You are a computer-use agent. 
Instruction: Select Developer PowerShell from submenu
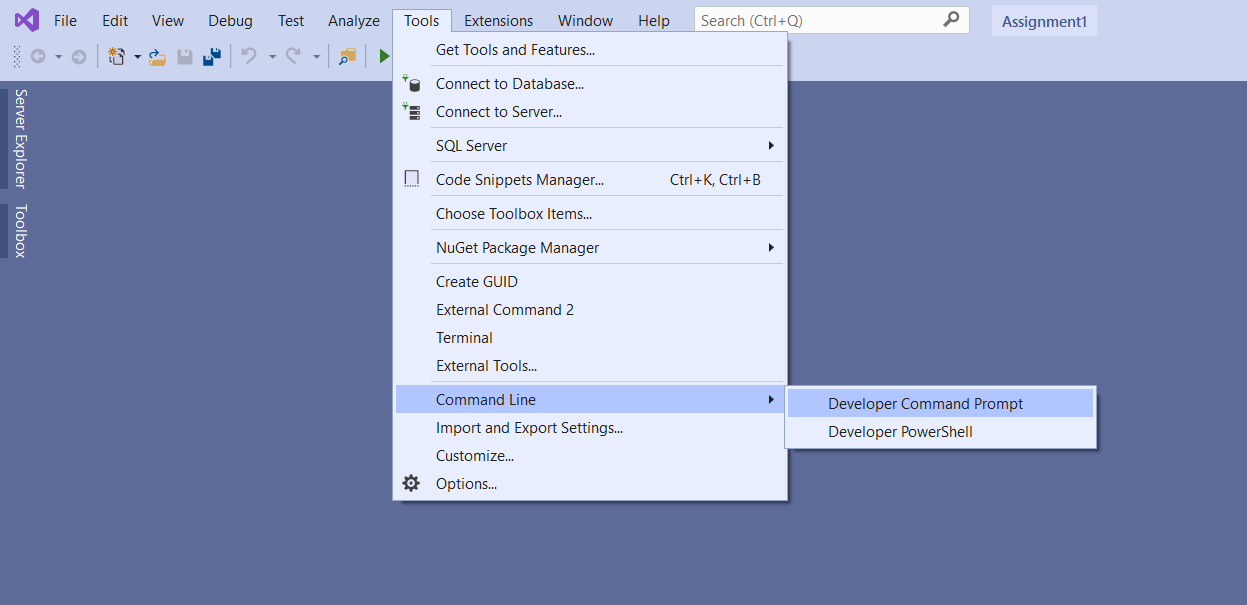(x=900, y=432)
